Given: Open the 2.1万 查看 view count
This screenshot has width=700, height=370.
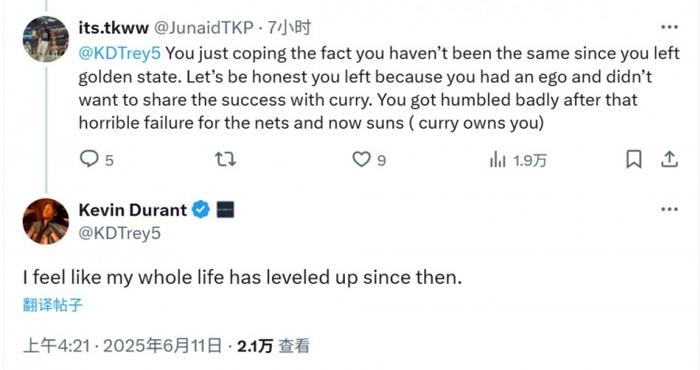Looking at the screenshot, I should [273, 346].
